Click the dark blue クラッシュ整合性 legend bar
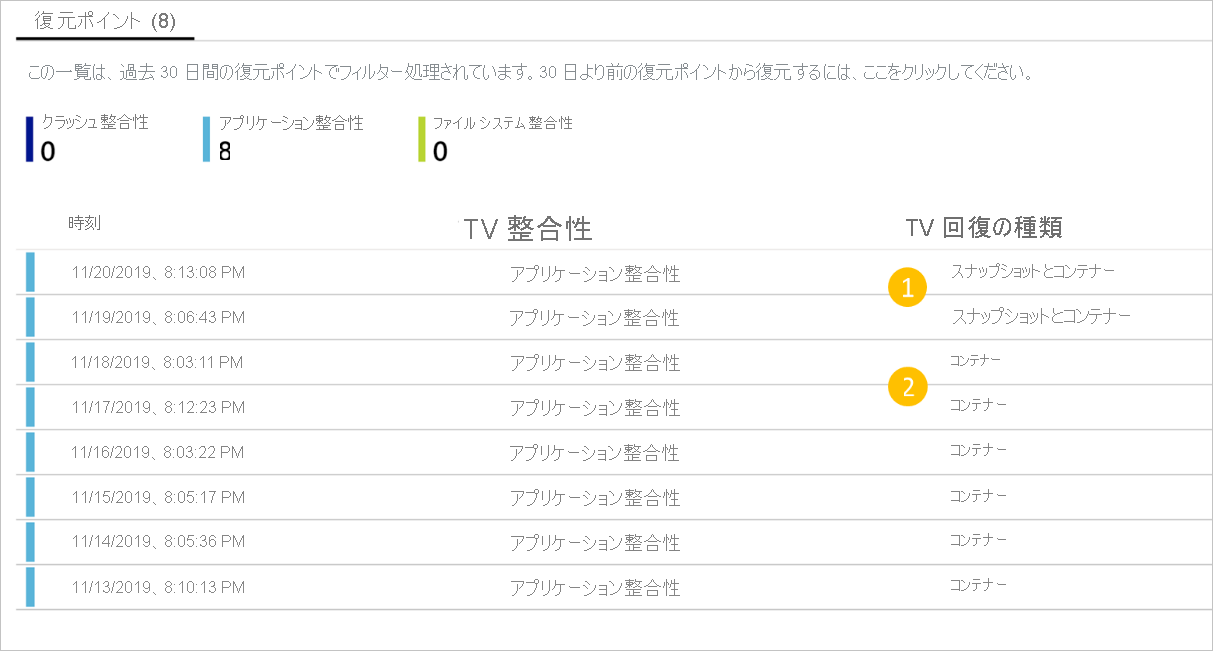 [x=30, y=138]
